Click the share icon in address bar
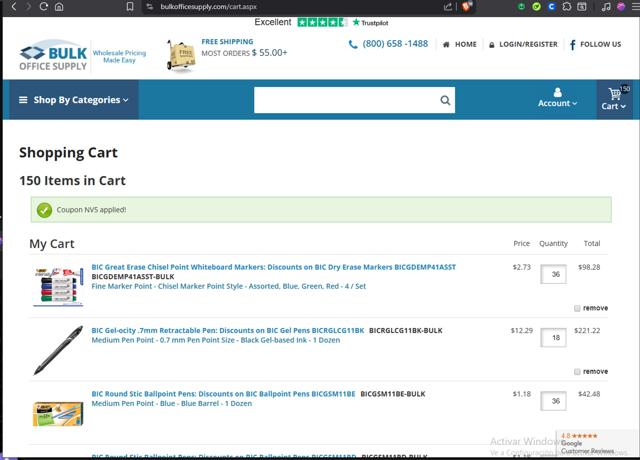The width and height of the screenshot is (640, 460). pos(448,7)
